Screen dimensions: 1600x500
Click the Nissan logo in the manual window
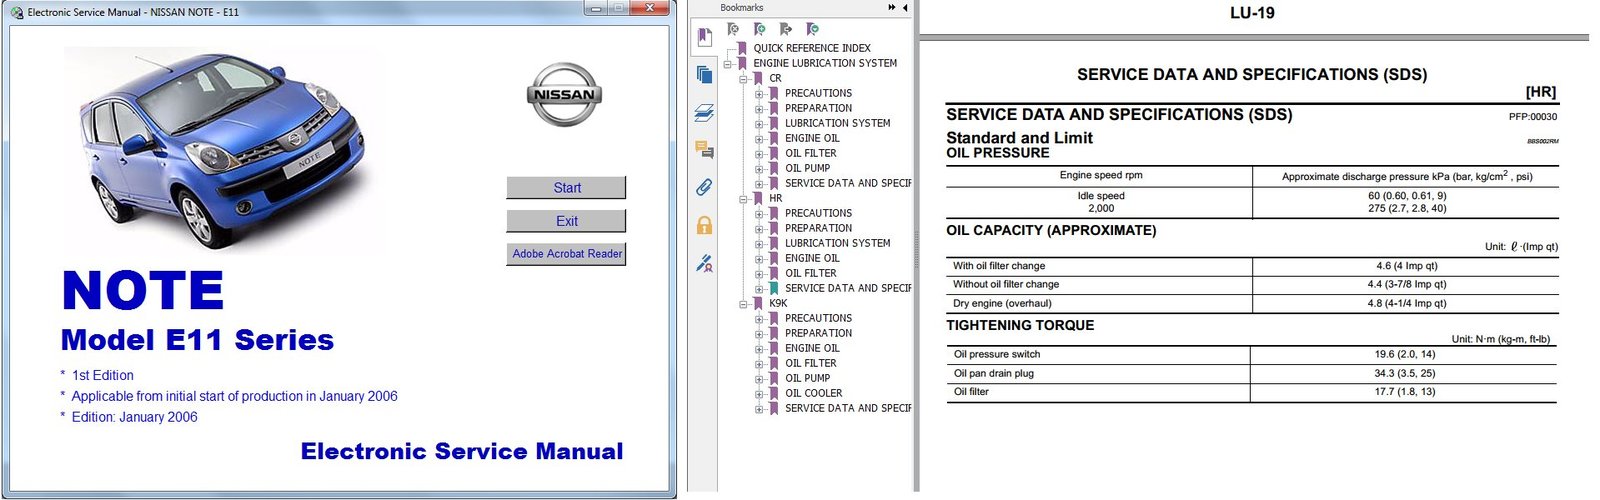(x=564, y=95)
